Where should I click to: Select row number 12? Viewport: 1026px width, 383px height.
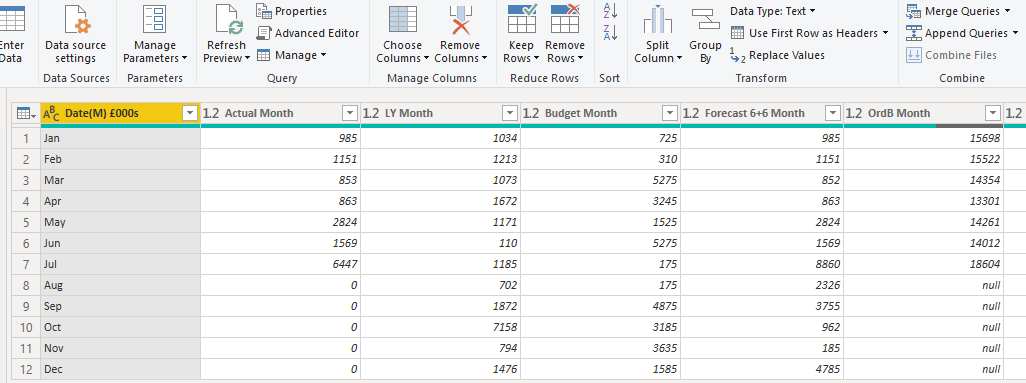pyautogui.click(x=26, y=369)
